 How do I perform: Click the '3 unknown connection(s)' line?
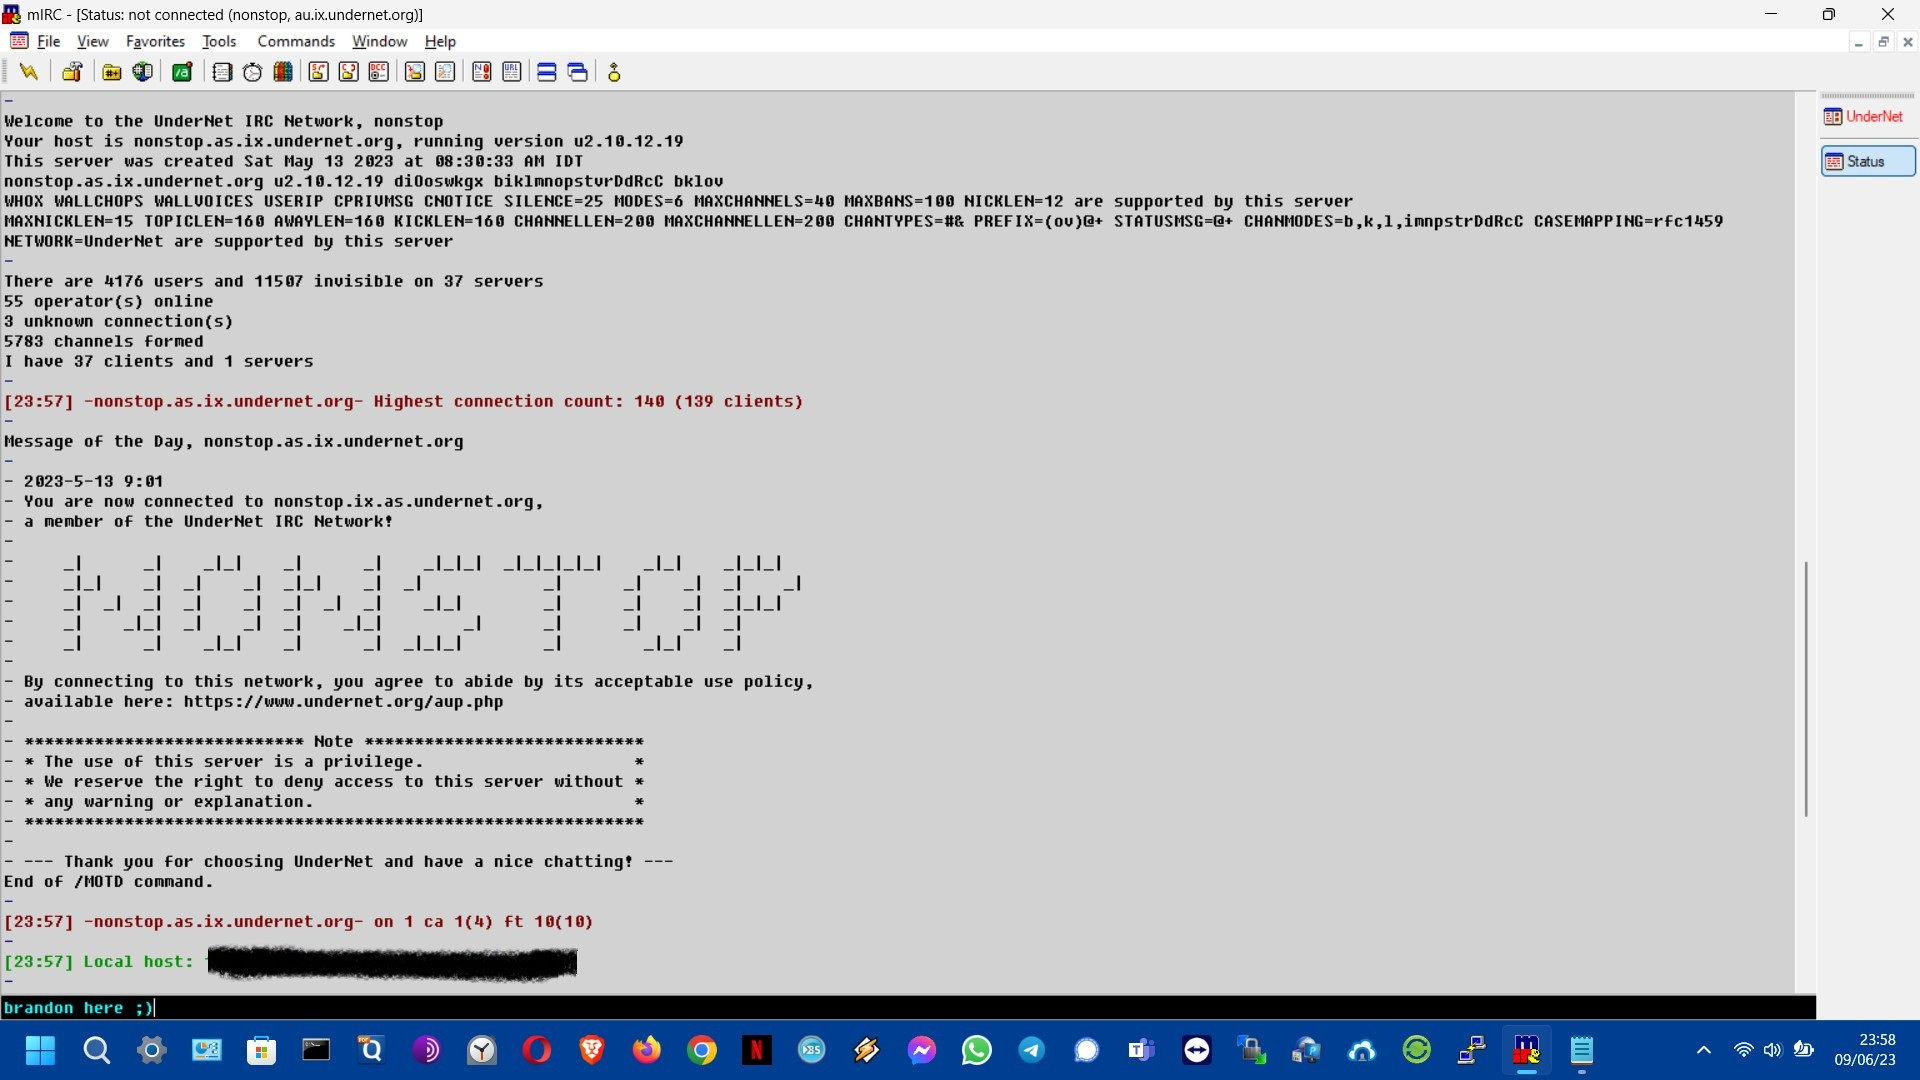click(x=118, y=322)
